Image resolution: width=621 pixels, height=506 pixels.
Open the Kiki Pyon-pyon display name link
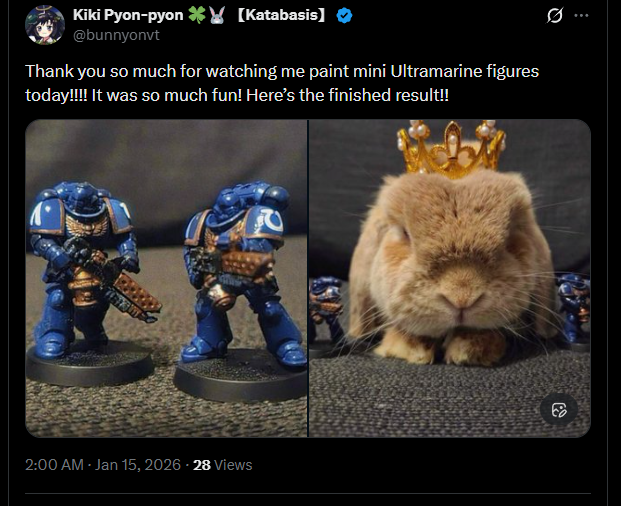128,15
